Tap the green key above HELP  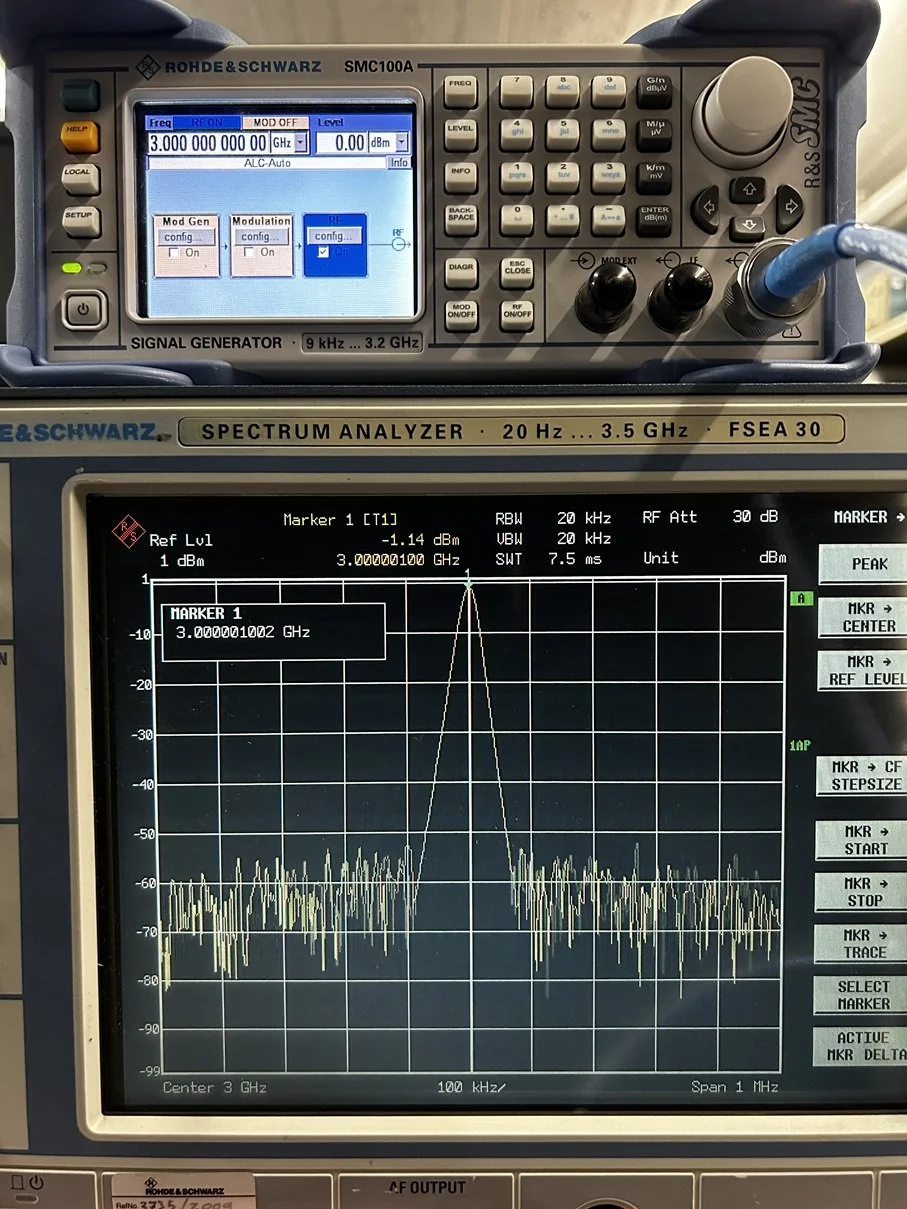point(81,94)
